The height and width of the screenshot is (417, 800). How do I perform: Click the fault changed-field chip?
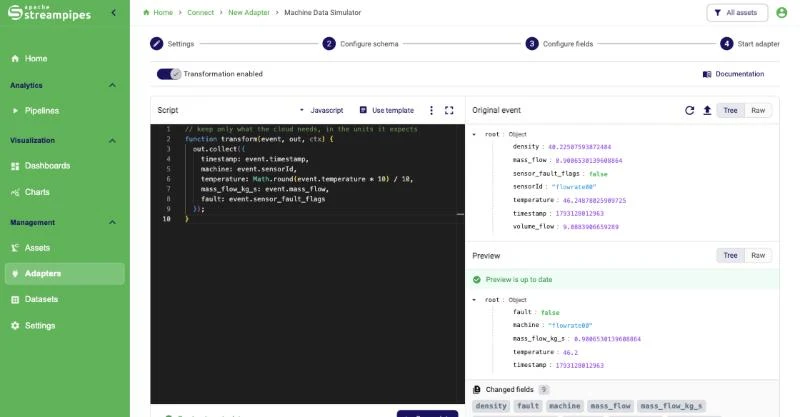click(528, 406)
